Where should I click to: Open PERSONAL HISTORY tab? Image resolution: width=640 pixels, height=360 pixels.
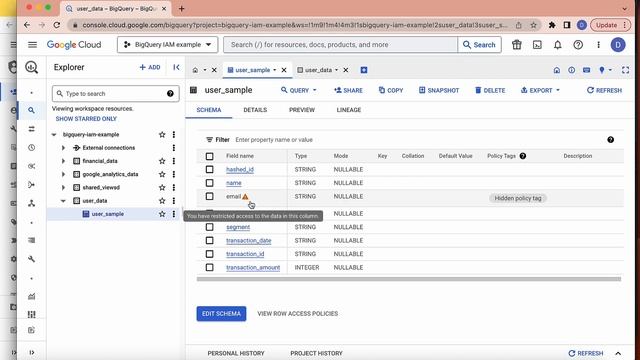tap(236, 353)
